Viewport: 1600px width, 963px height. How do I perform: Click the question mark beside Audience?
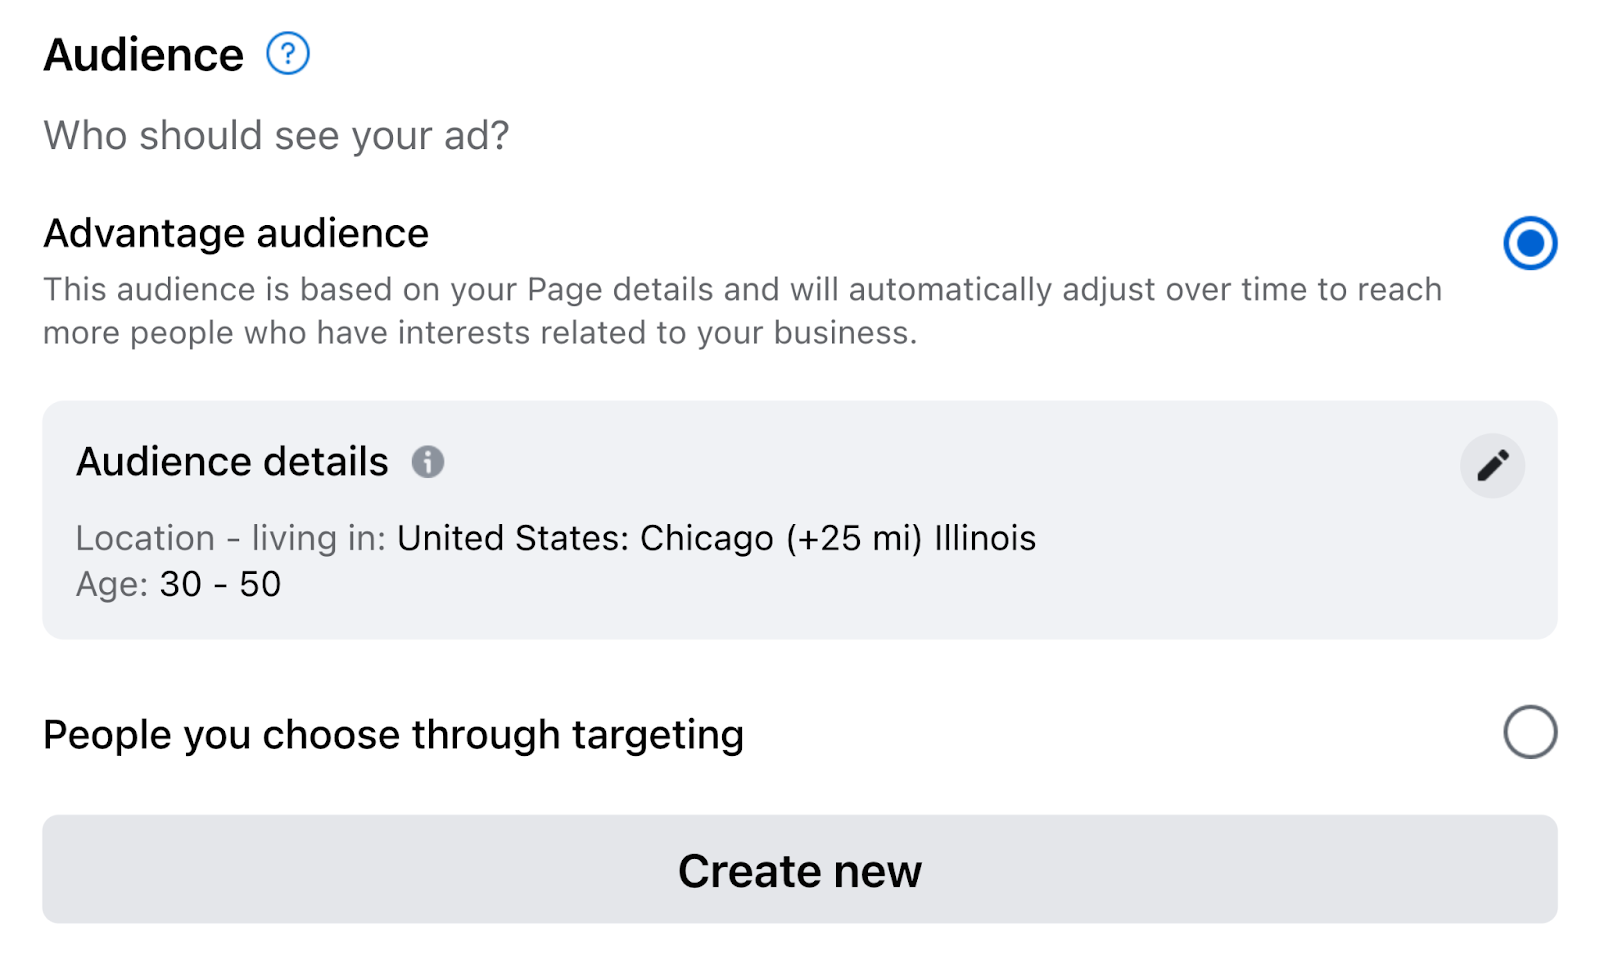(288, 54)
